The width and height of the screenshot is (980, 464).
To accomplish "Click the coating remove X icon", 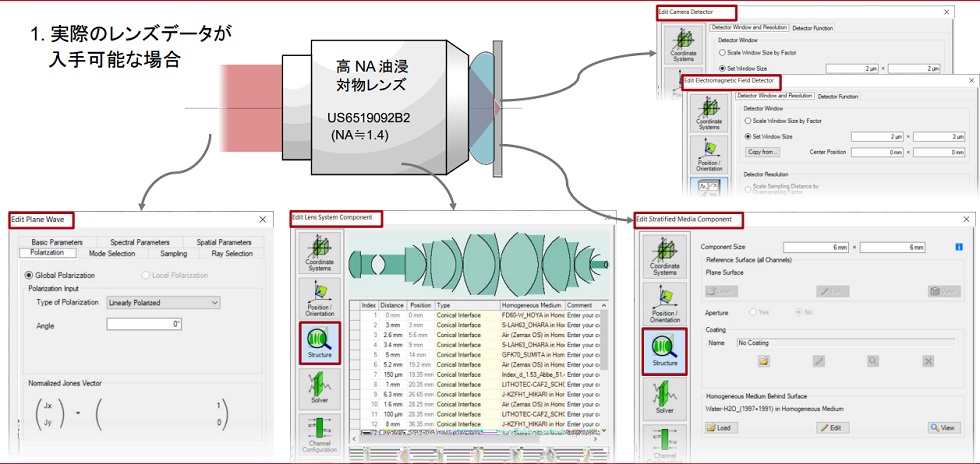I will pos(928,361).
